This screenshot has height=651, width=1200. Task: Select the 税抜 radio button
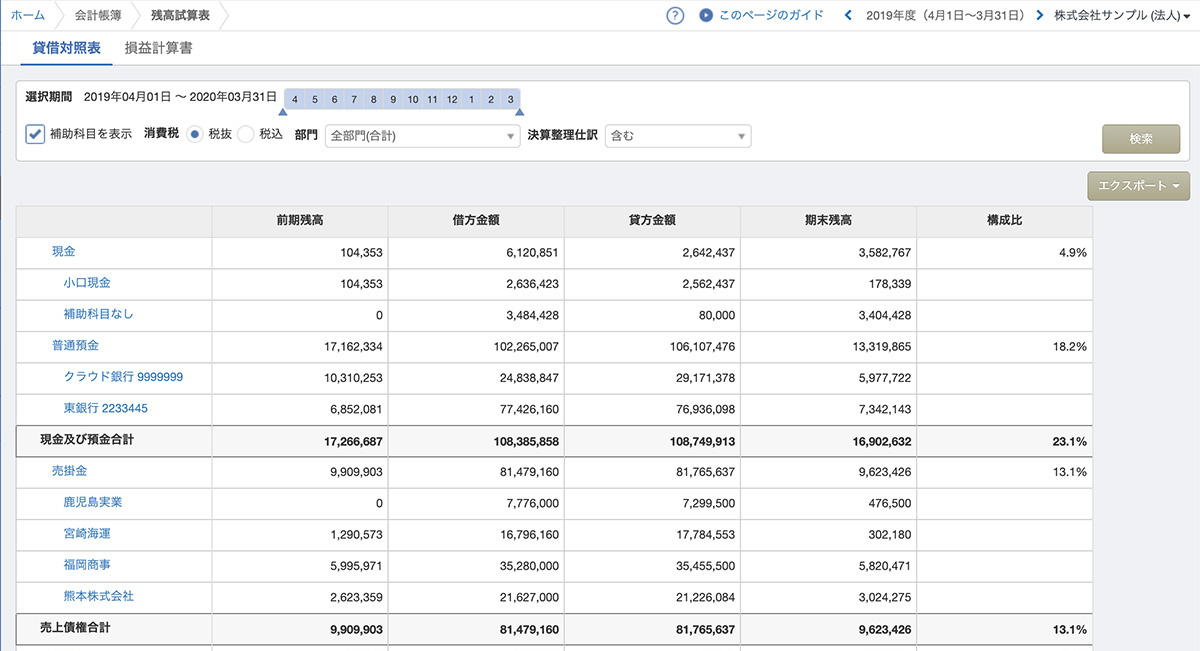(195, 134)
